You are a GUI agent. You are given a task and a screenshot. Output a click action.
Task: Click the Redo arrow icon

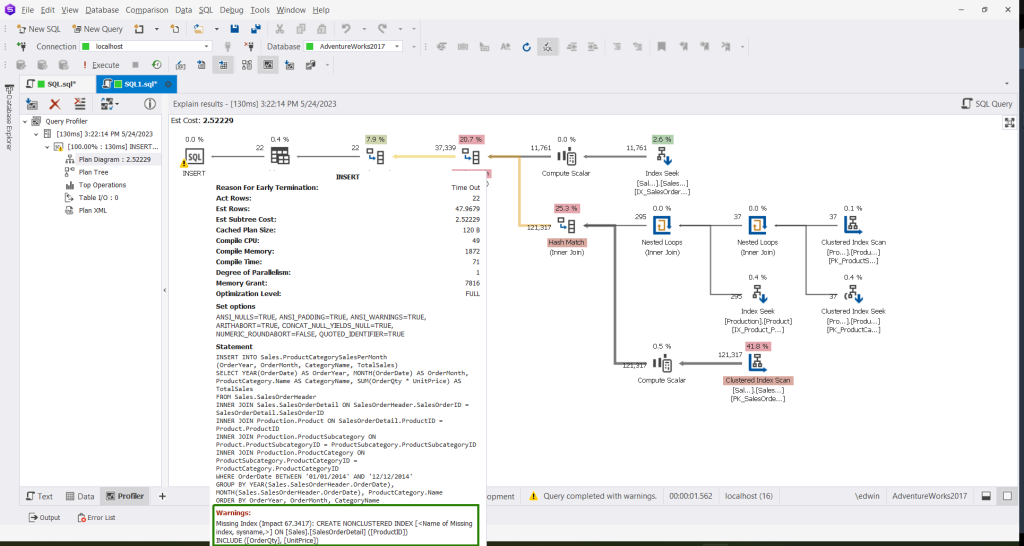tap(383, 29)
